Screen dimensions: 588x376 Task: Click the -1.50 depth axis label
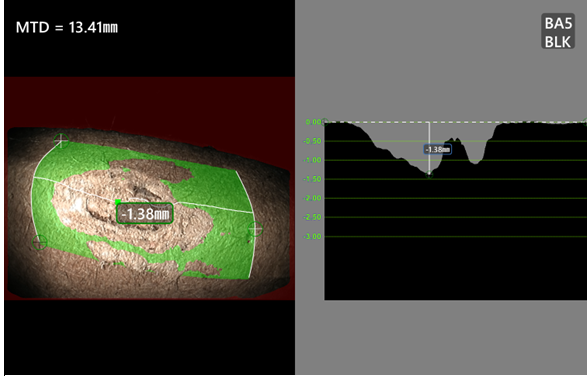click(x=312, y=179)
